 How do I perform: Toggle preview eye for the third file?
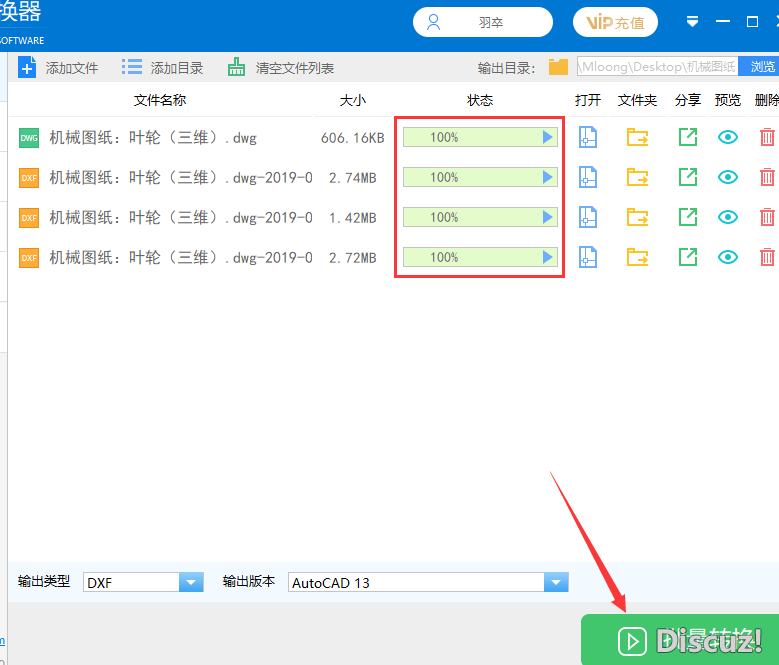pyautogui.click(x=728, y=217)
